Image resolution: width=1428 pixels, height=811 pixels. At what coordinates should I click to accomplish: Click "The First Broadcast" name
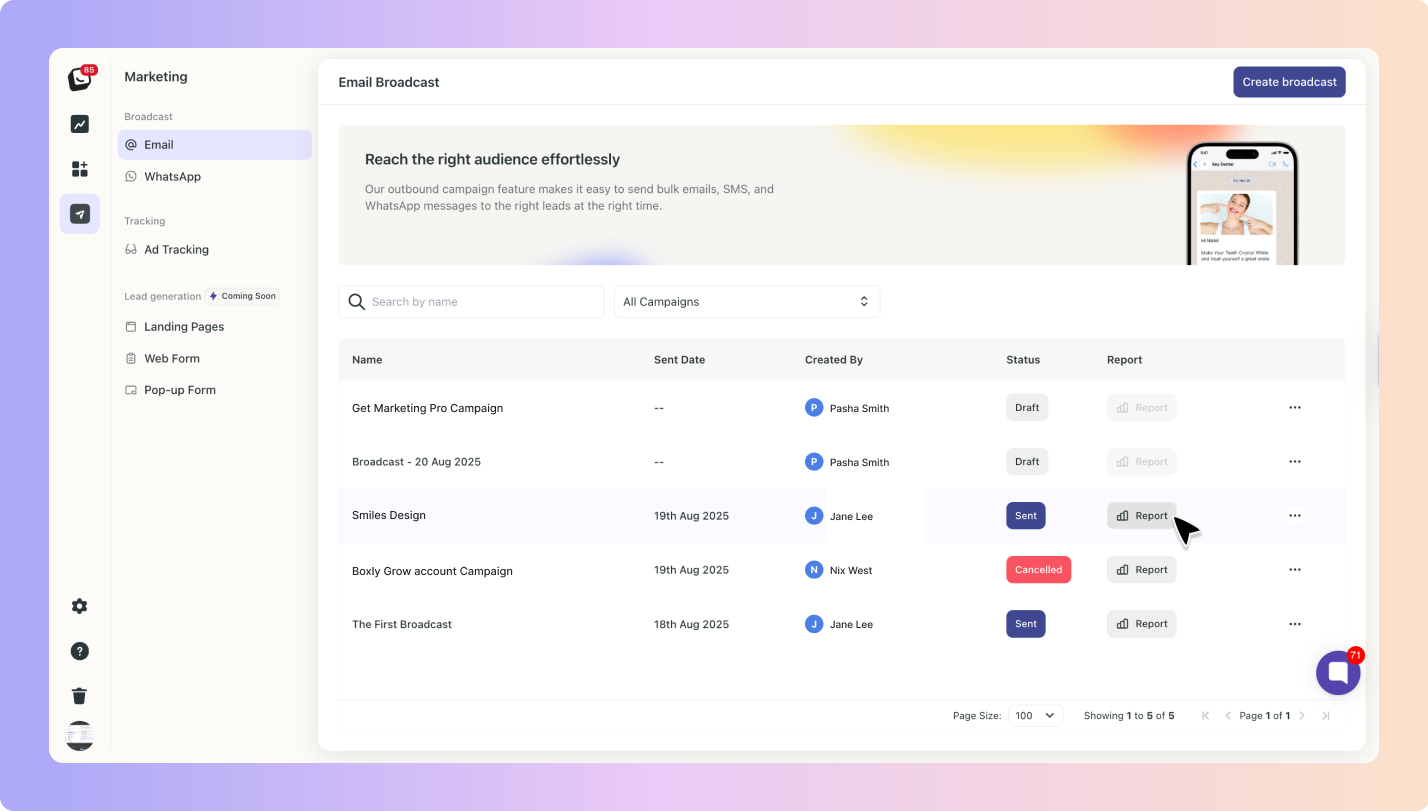point(402,624)
